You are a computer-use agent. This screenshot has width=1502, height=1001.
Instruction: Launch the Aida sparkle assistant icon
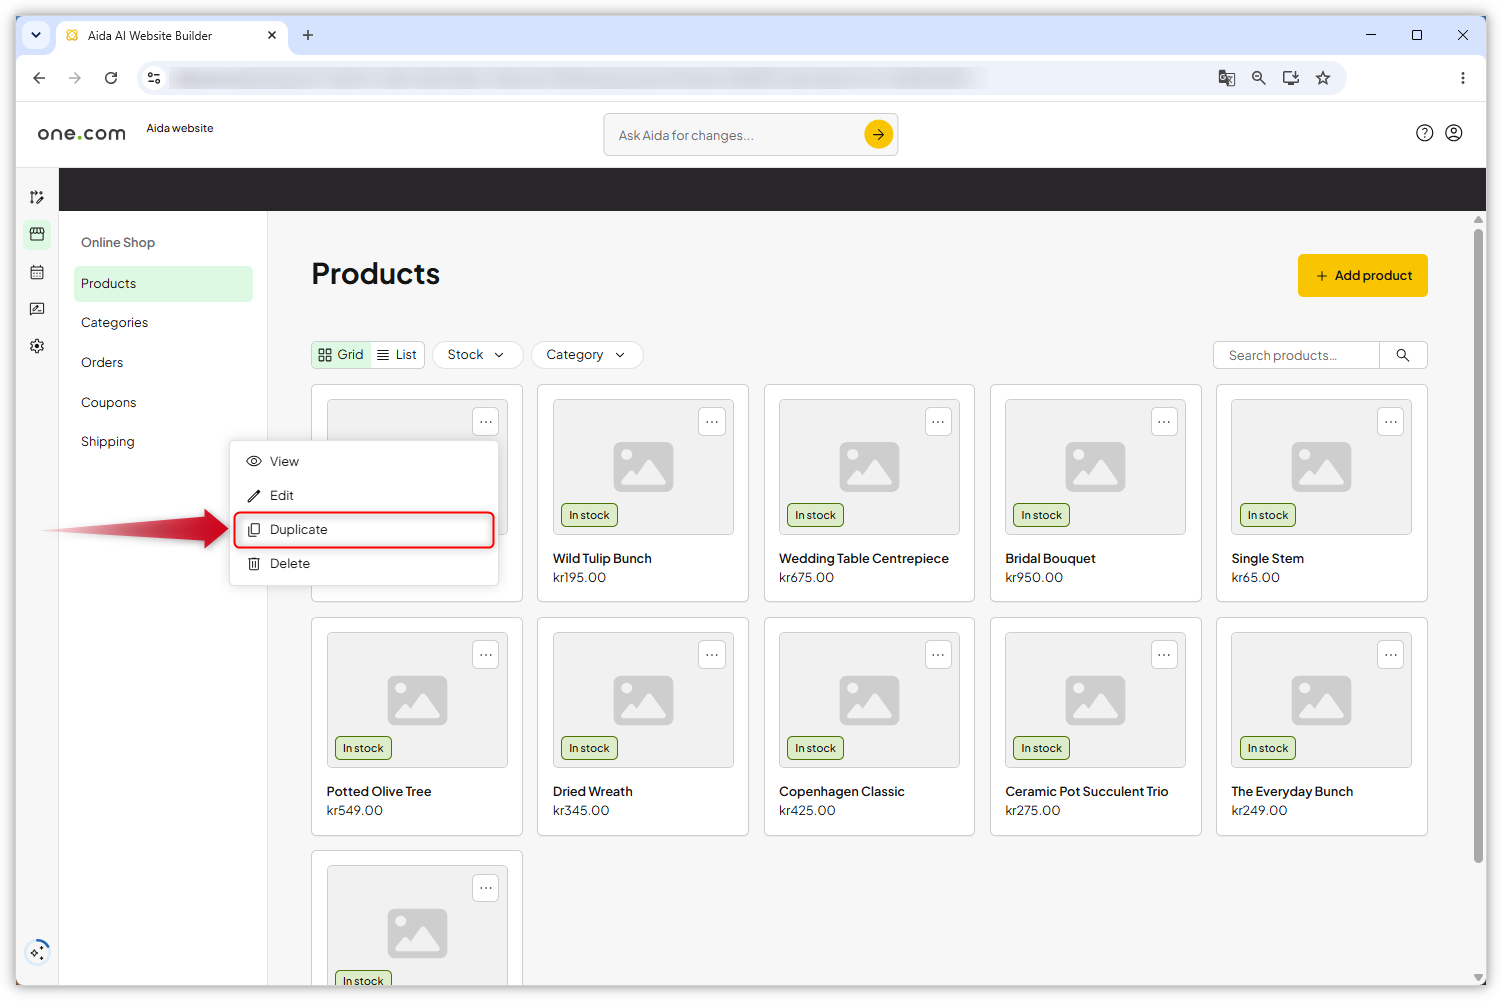pyautogui.click(x=37, y=951)
